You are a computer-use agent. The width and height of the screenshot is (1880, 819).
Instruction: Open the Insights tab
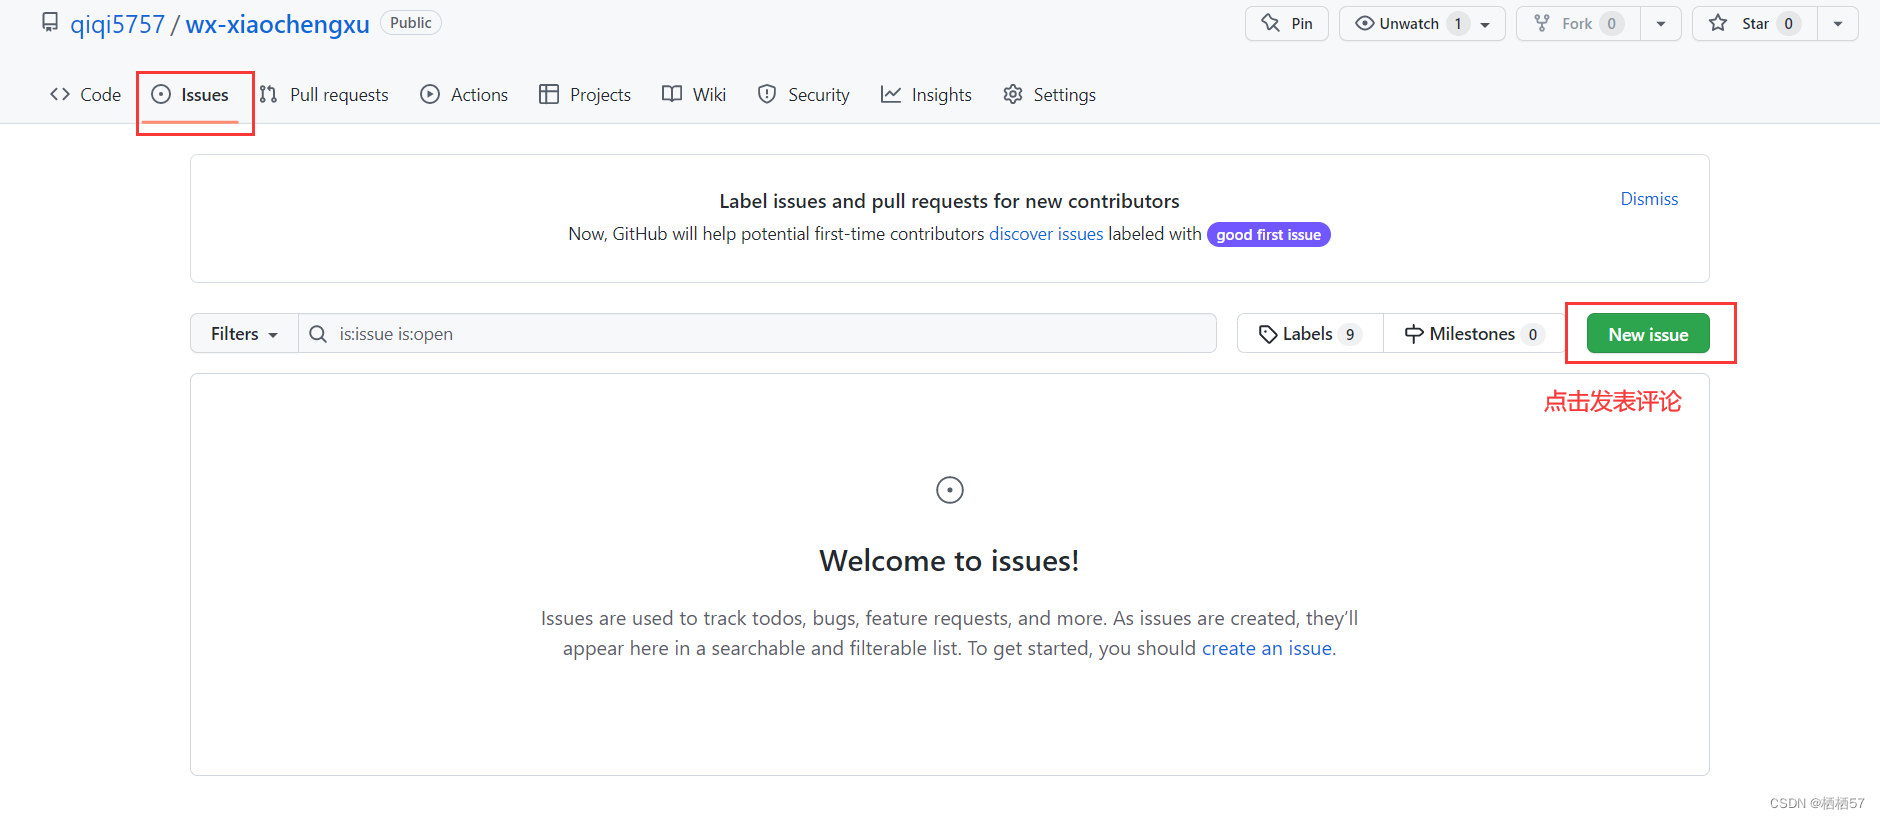click(926, 94)
